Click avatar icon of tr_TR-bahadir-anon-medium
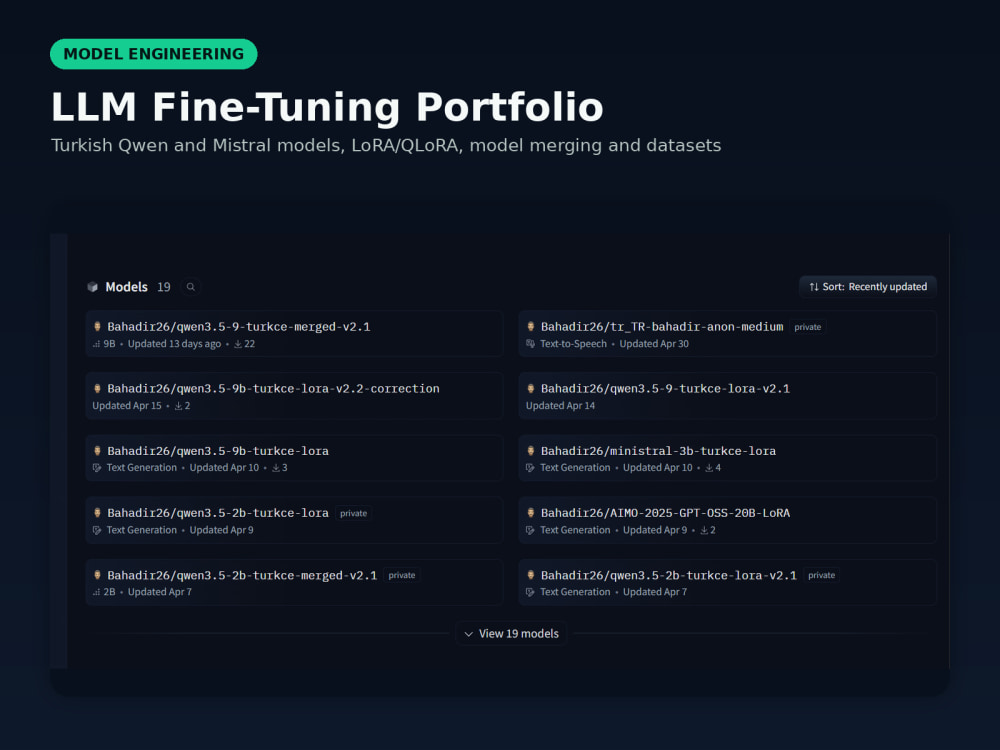1000x750 pixels. click(531, 327)
